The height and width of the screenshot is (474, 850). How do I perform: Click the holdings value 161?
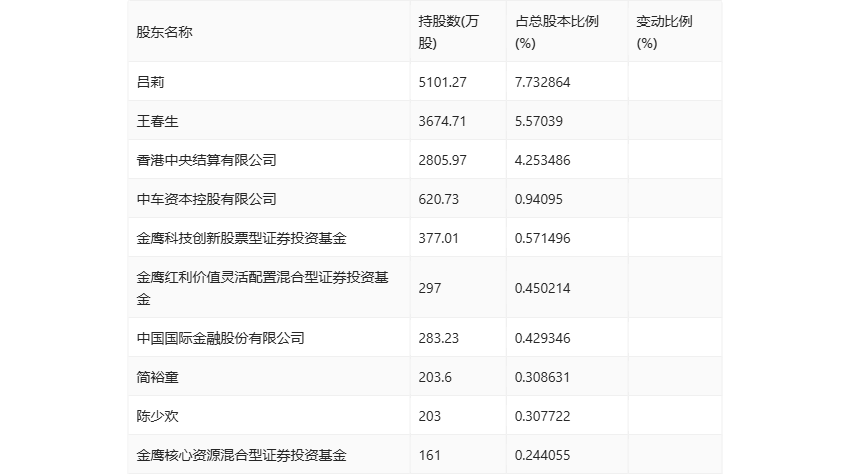point(430,455)
